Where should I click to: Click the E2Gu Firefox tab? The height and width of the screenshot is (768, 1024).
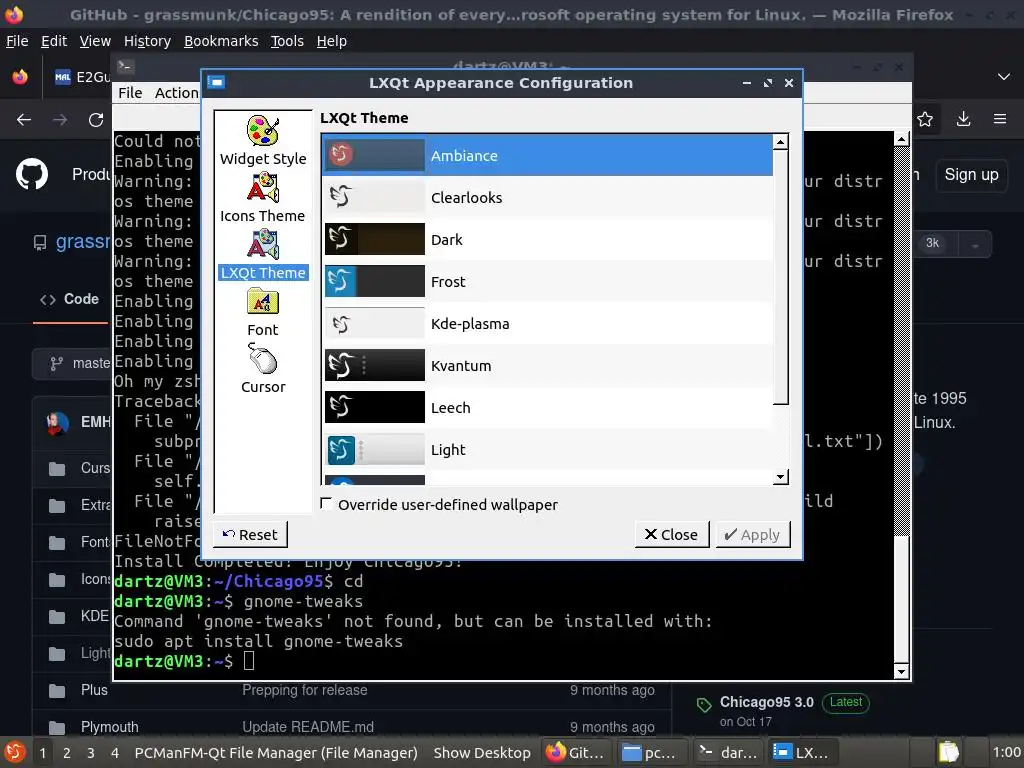[x=82, y=77]
